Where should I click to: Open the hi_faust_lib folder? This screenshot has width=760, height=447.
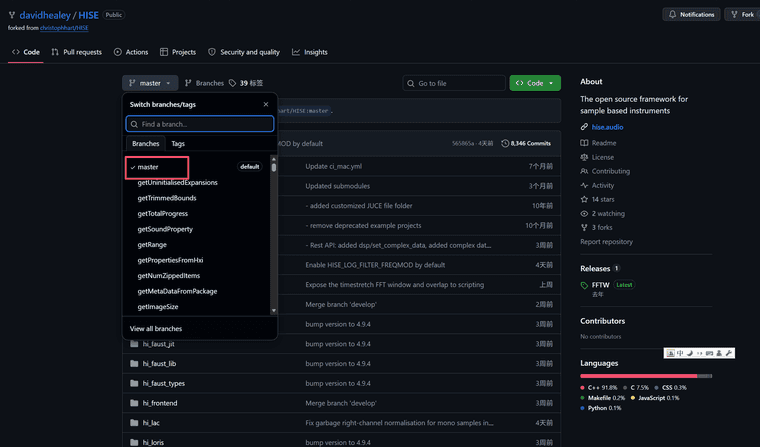click(159, 364)
